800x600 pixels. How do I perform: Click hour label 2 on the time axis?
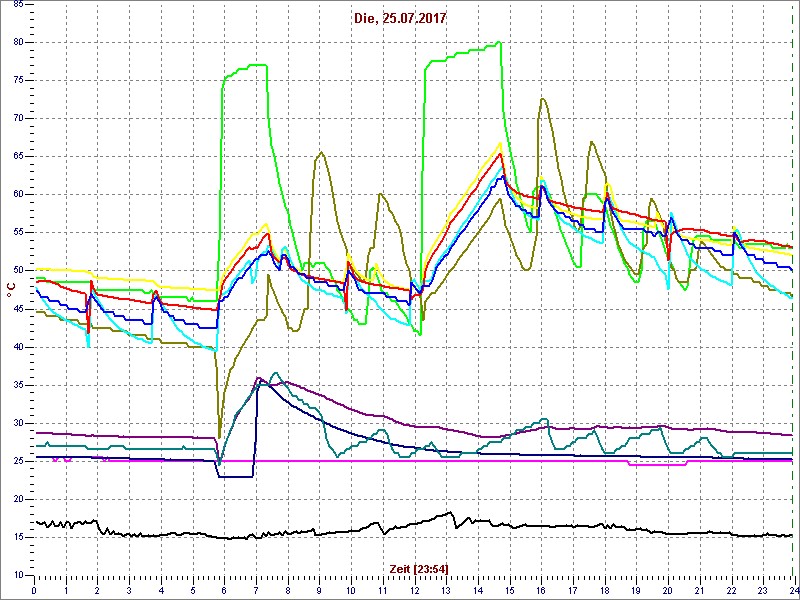pyautogui.click(x=97, y=590)
